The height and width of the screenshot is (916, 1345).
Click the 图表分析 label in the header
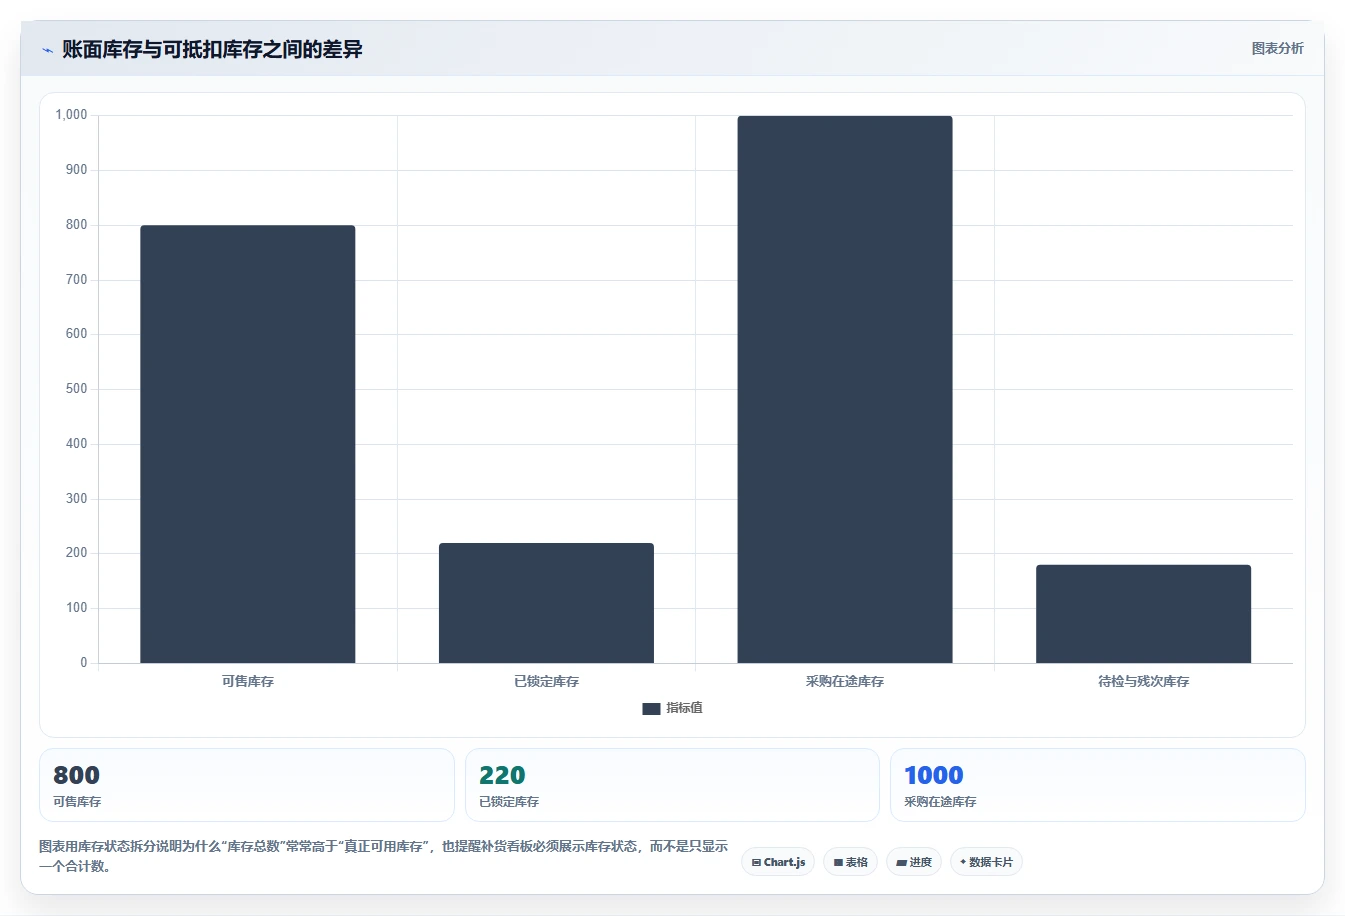click(1277, 48)
